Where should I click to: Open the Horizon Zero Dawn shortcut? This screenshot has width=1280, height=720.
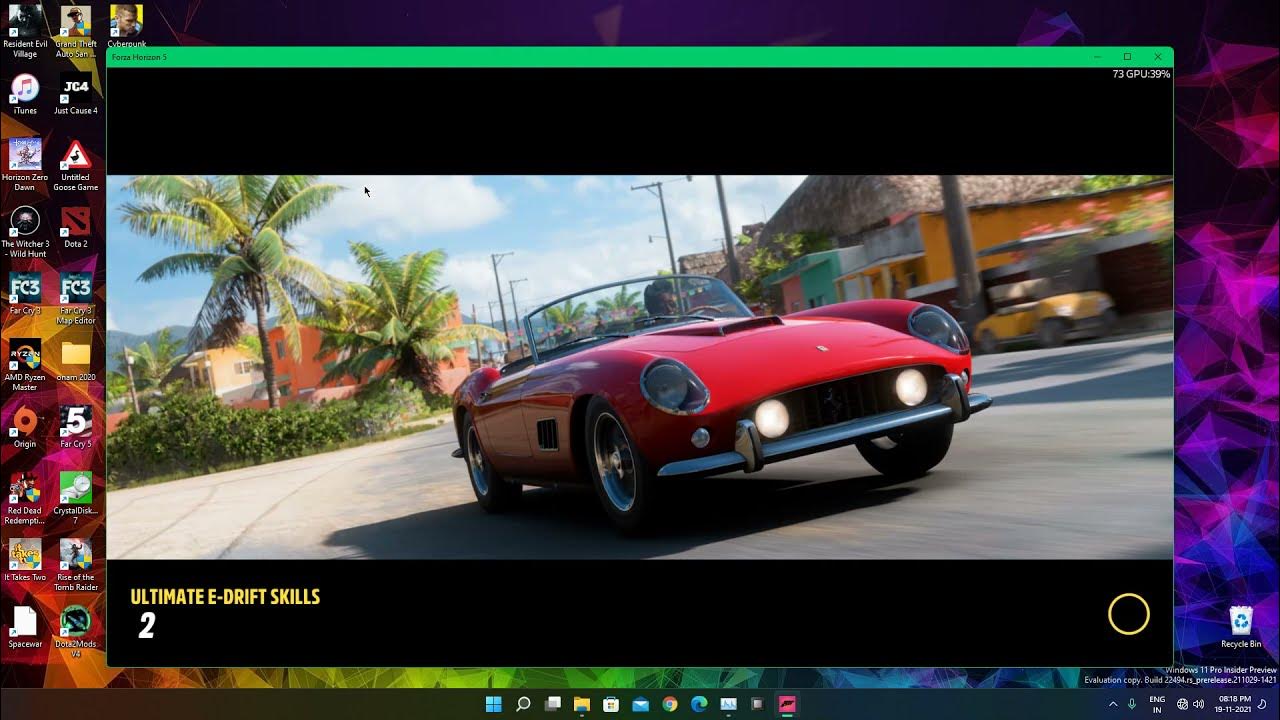[x=25, y=165]
